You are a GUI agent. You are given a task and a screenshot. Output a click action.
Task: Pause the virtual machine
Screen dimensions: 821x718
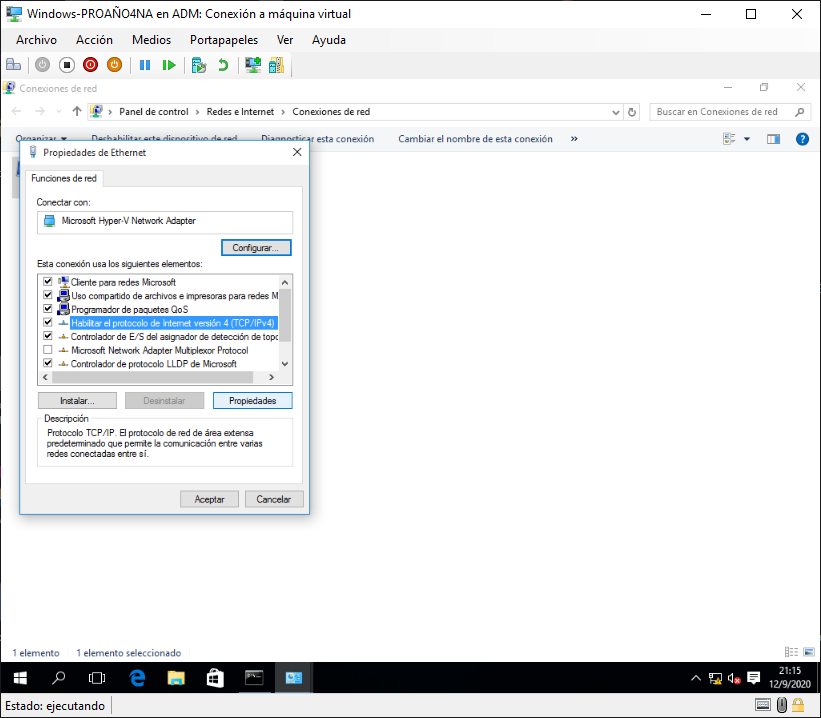pos(145,65)
